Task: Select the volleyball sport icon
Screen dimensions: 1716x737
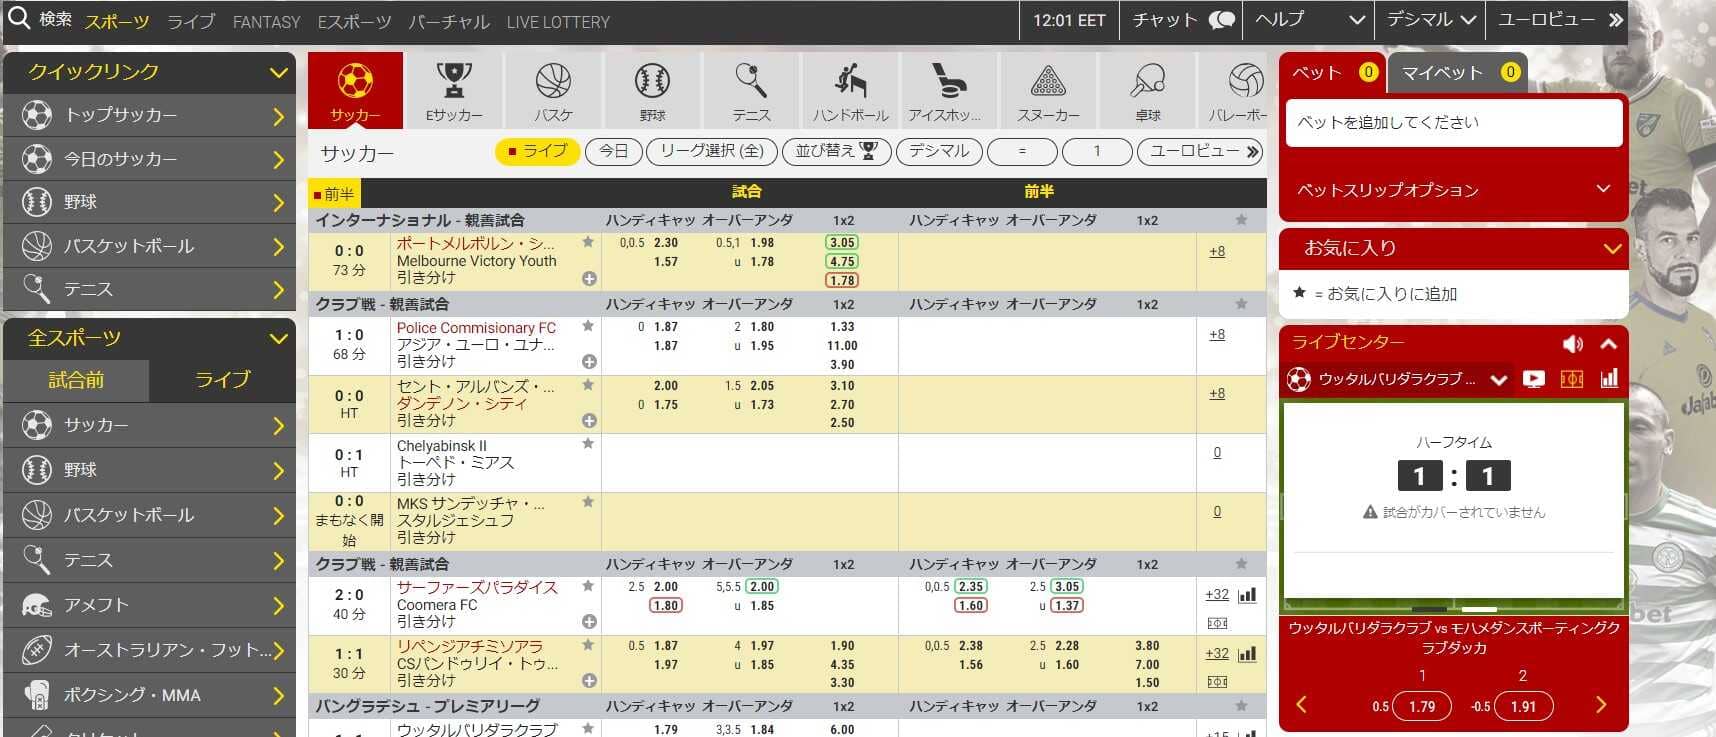Action: coord(1246,80)
